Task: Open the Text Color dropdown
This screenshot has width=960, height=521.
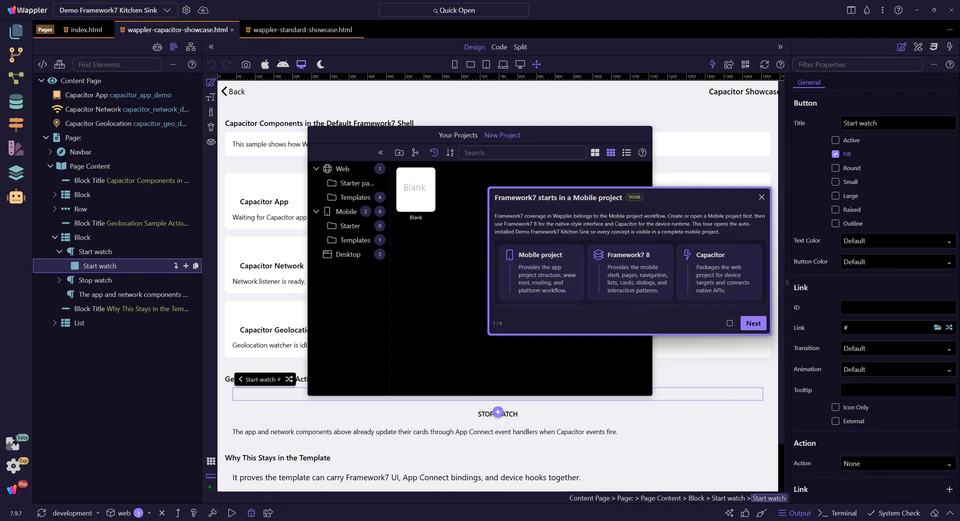Action: point(897,241)
